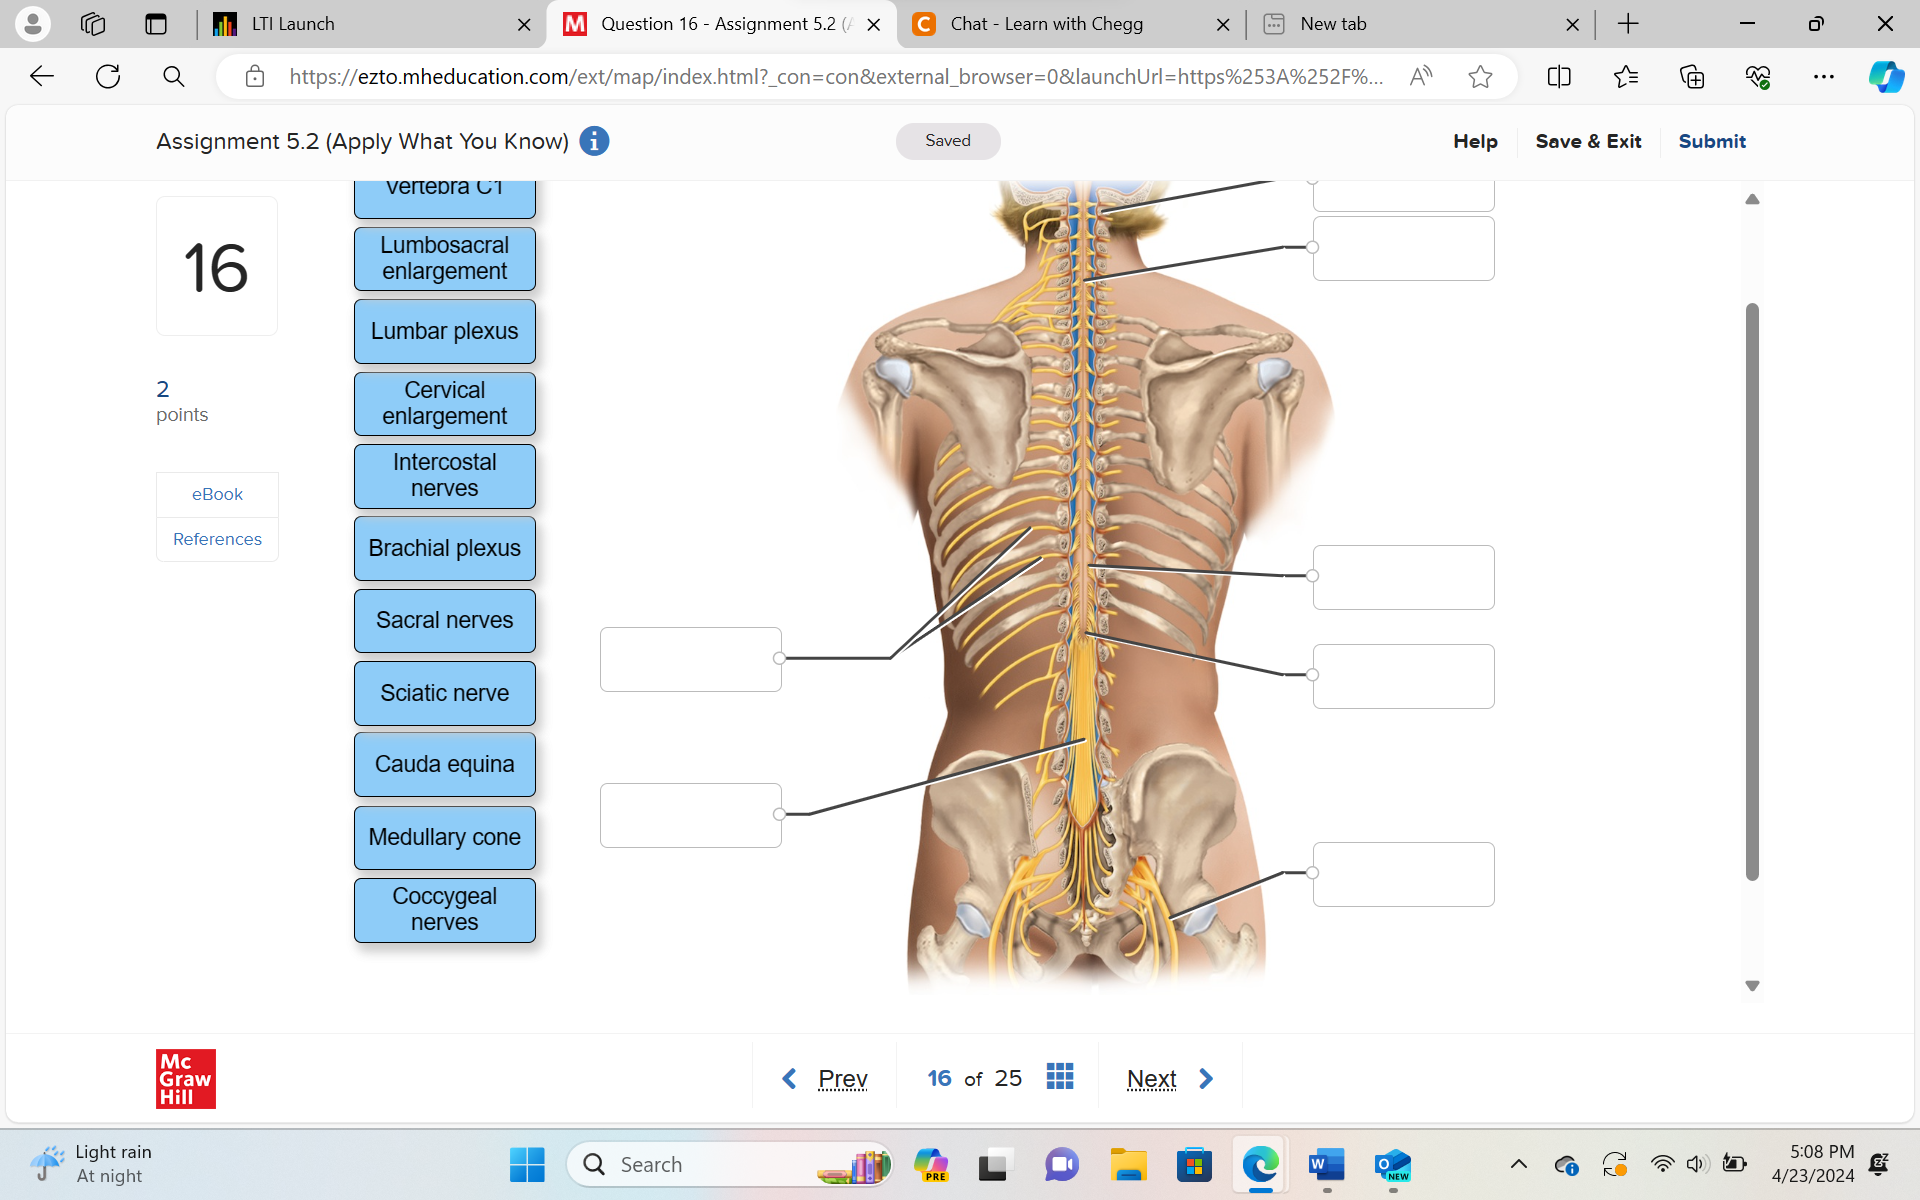Click the McGraw Hill logo
The image size is (1920, 1200).
tap(185, 1079)
